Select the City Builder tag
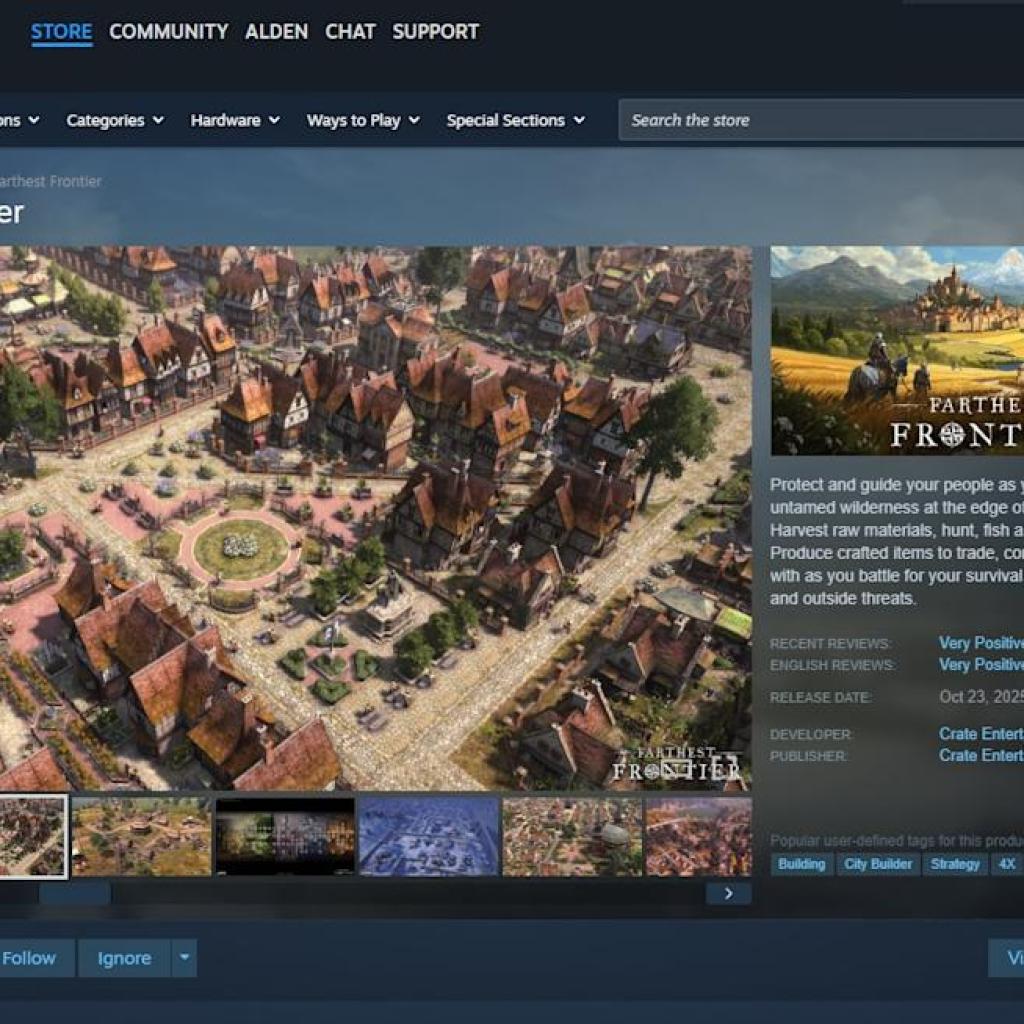This screenshot has height=1024, width=1024. 877,864
